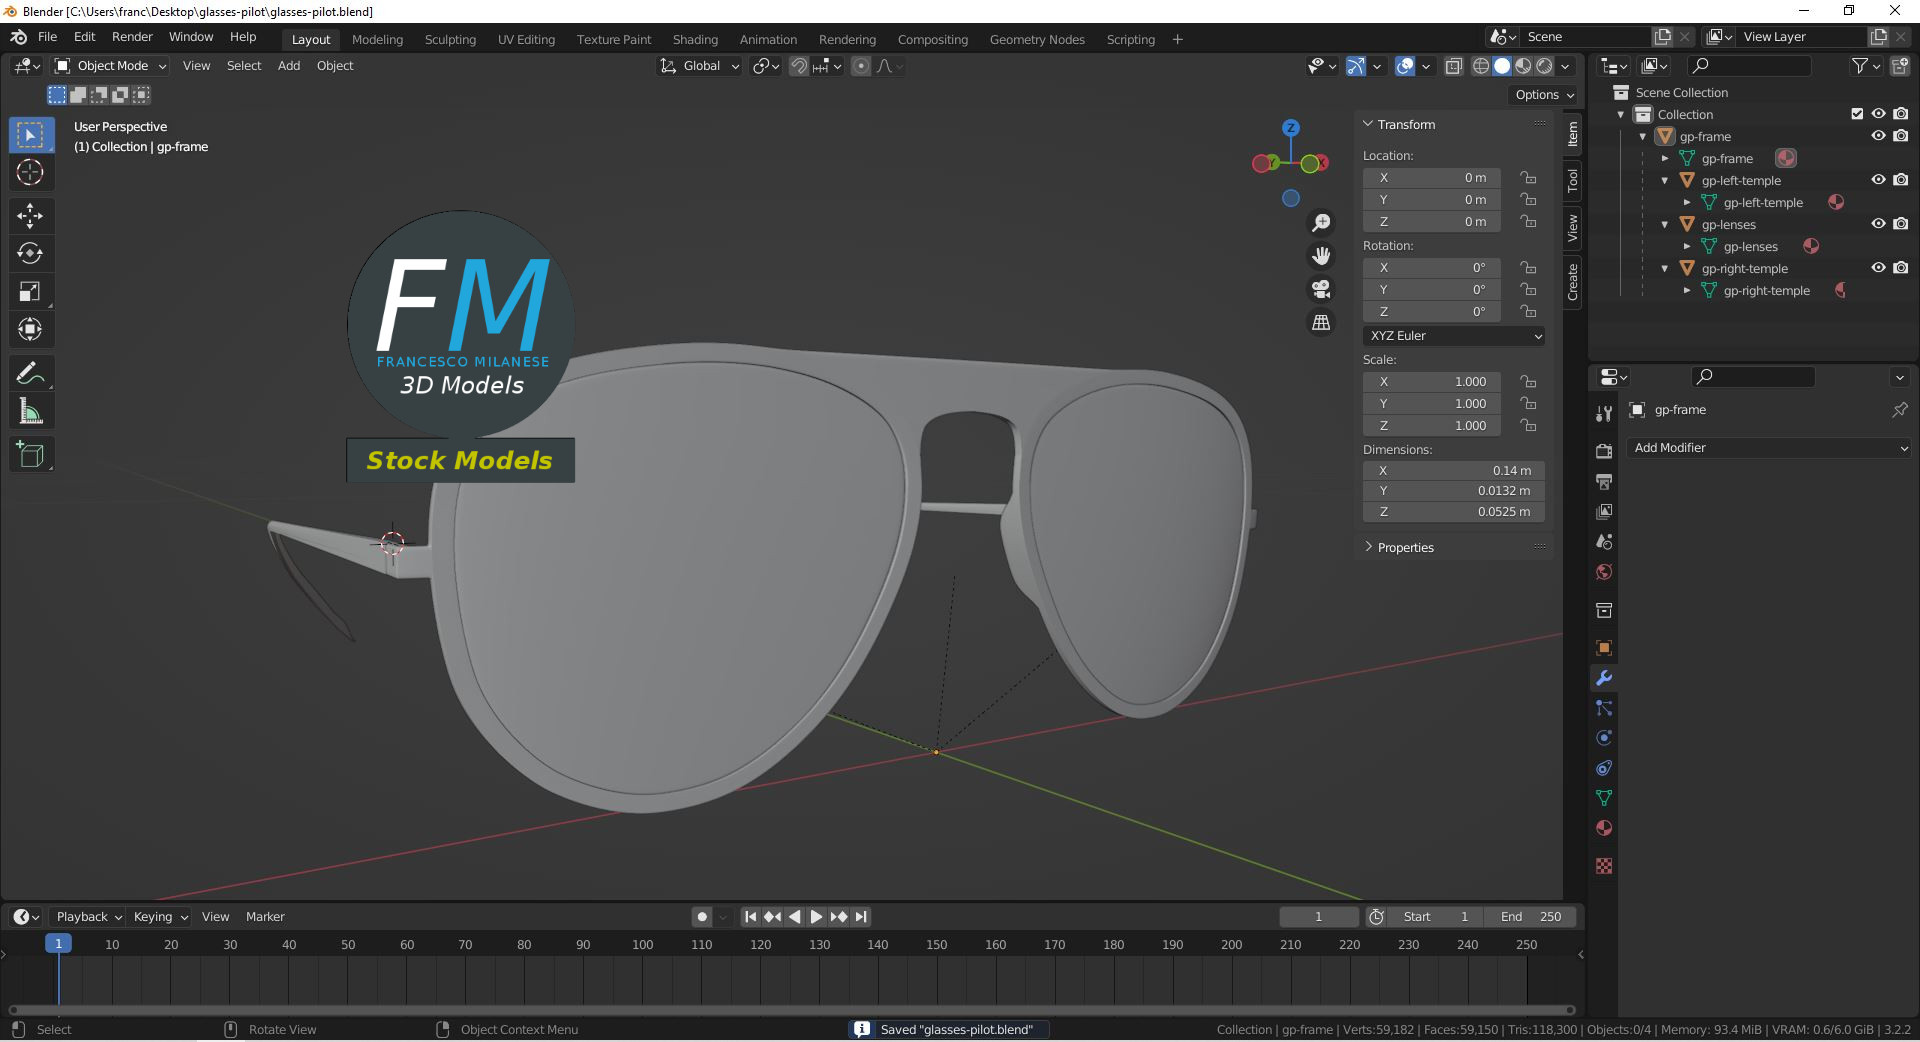Expand gp-frame mesh child in outliner

(1665, 158)
